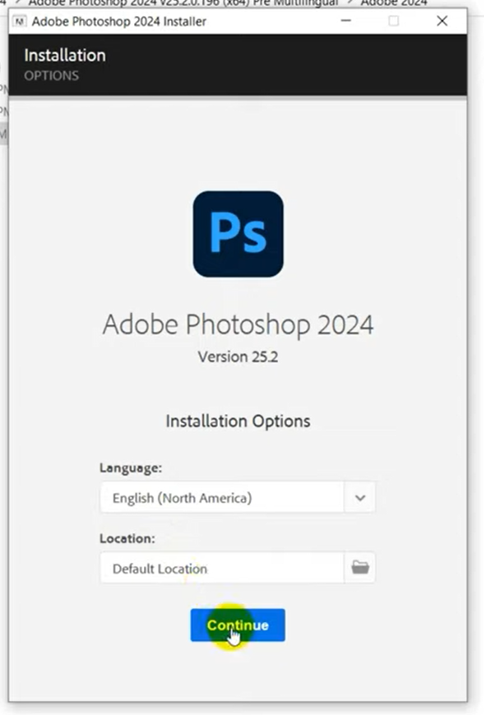
Task: Browse for install location with folder icon
Action: click(x=360, y=568)
